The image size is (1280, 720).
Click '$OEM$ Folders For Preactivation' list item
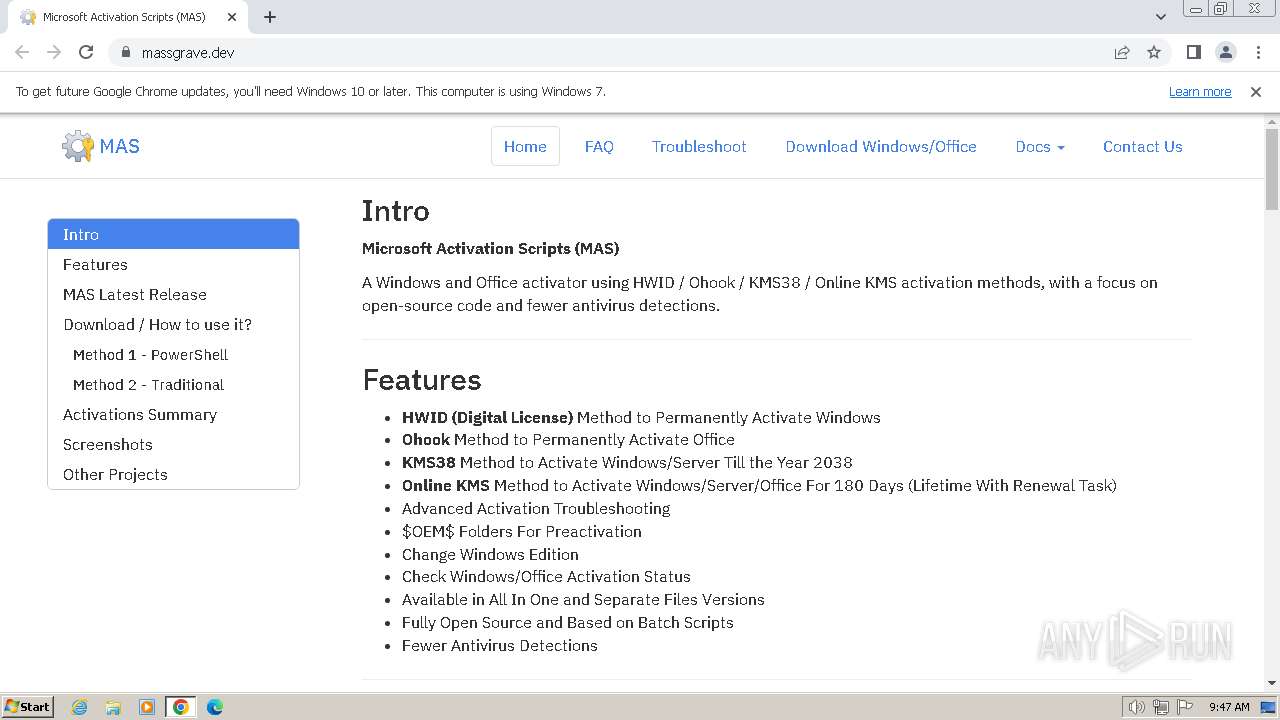[x=522, y=531]
